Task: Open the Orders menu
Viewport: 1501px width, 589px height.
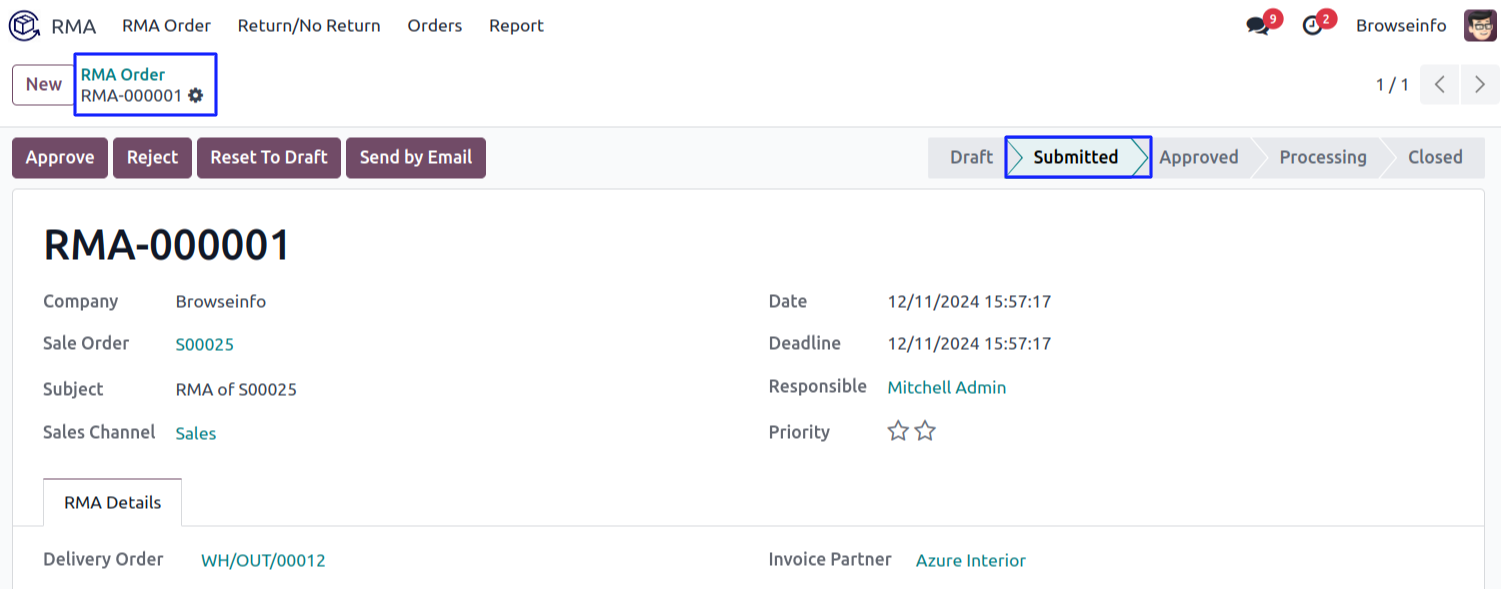Action: [x=435, y=26]
